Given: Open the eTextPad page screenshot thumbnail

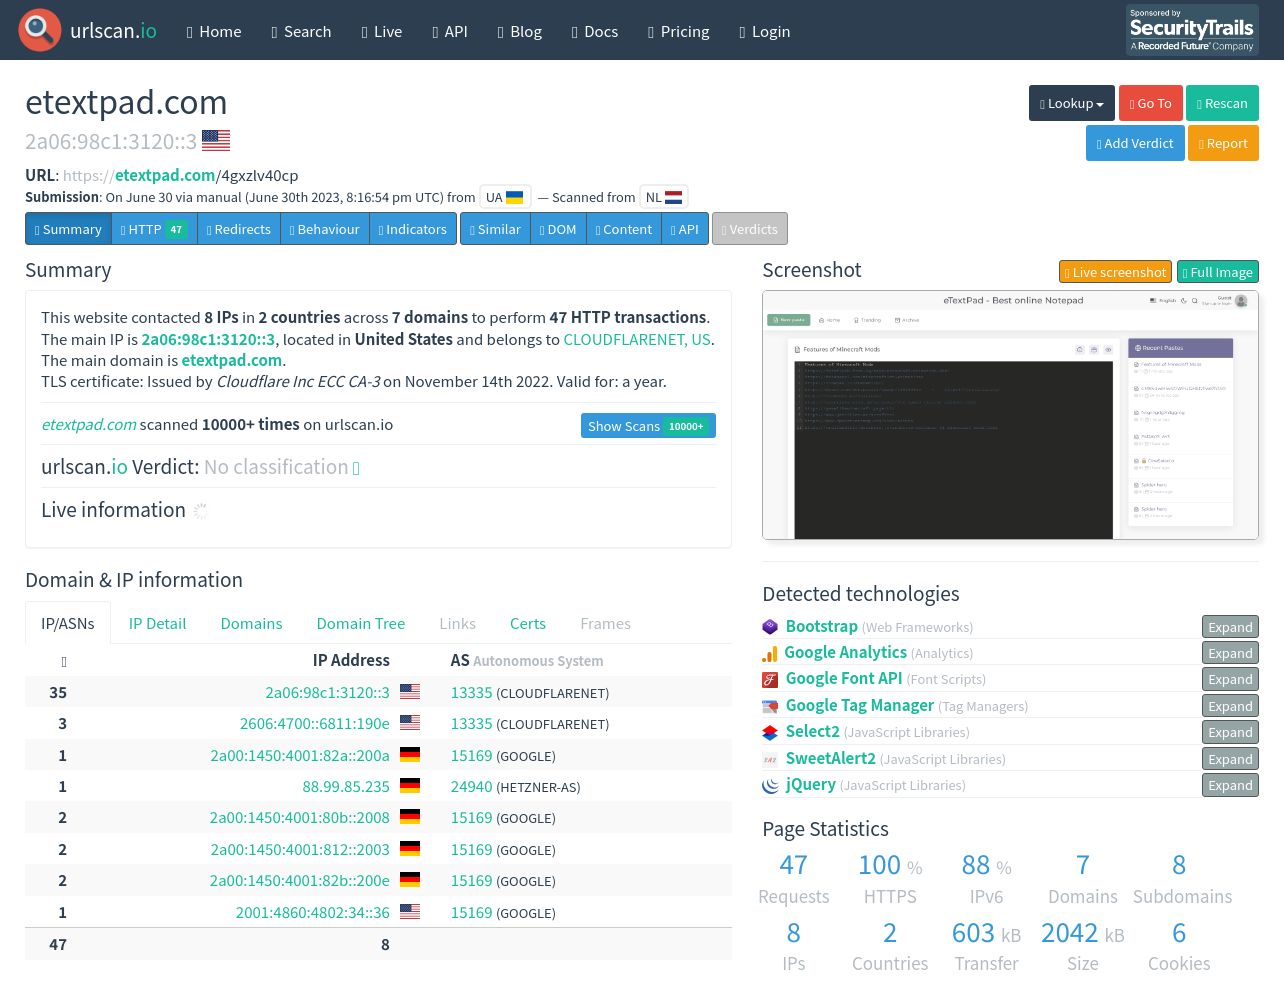Looking at the screenshot, I should tap(1010, 415).
